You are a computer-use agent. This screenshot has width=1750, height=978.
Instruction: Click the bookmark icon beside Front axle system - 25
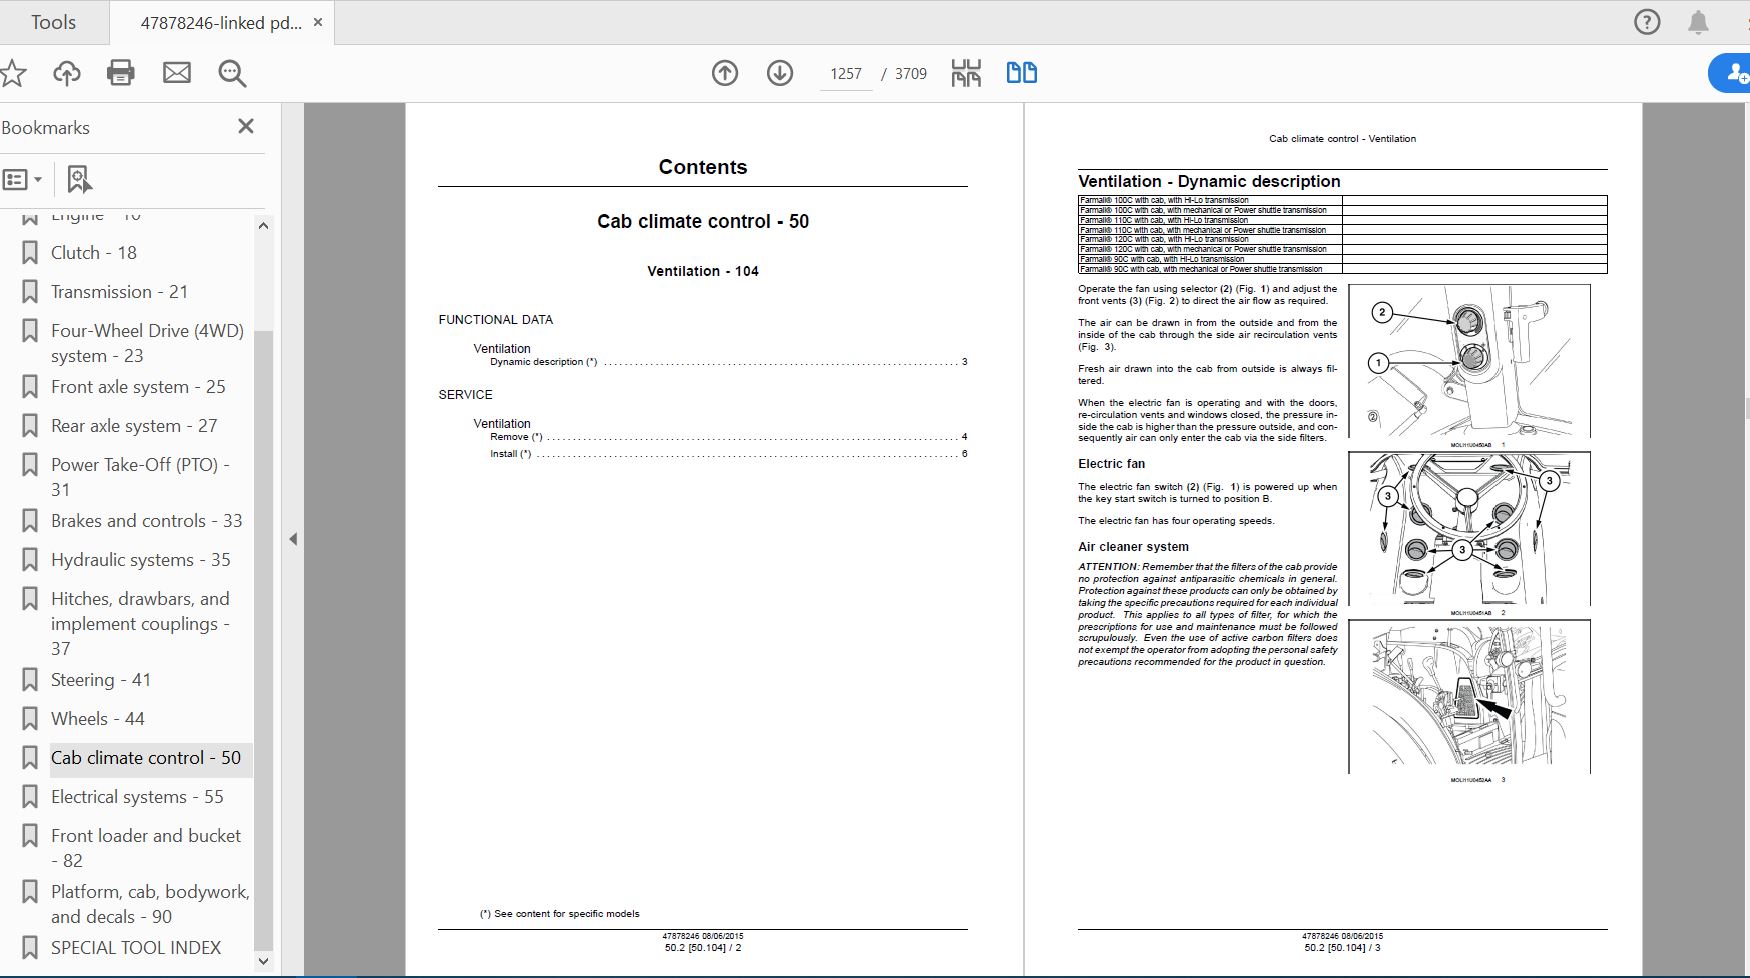30,387
